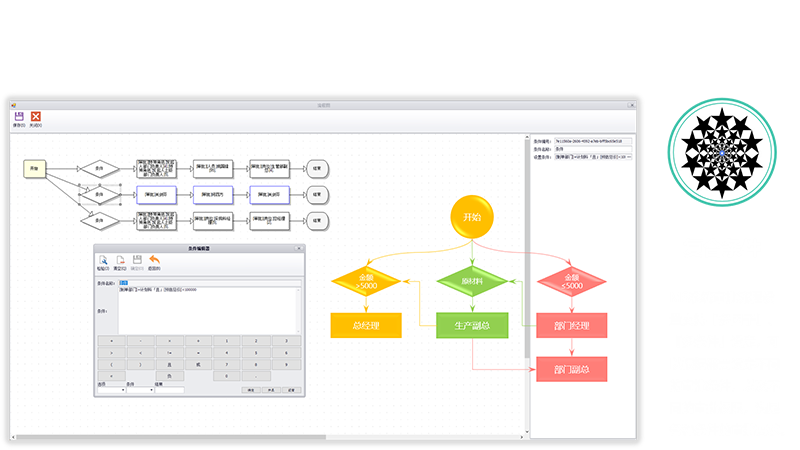Click the 部门经理 red box
This screenshot has height=450, width=800.
[x=571, y=325]
